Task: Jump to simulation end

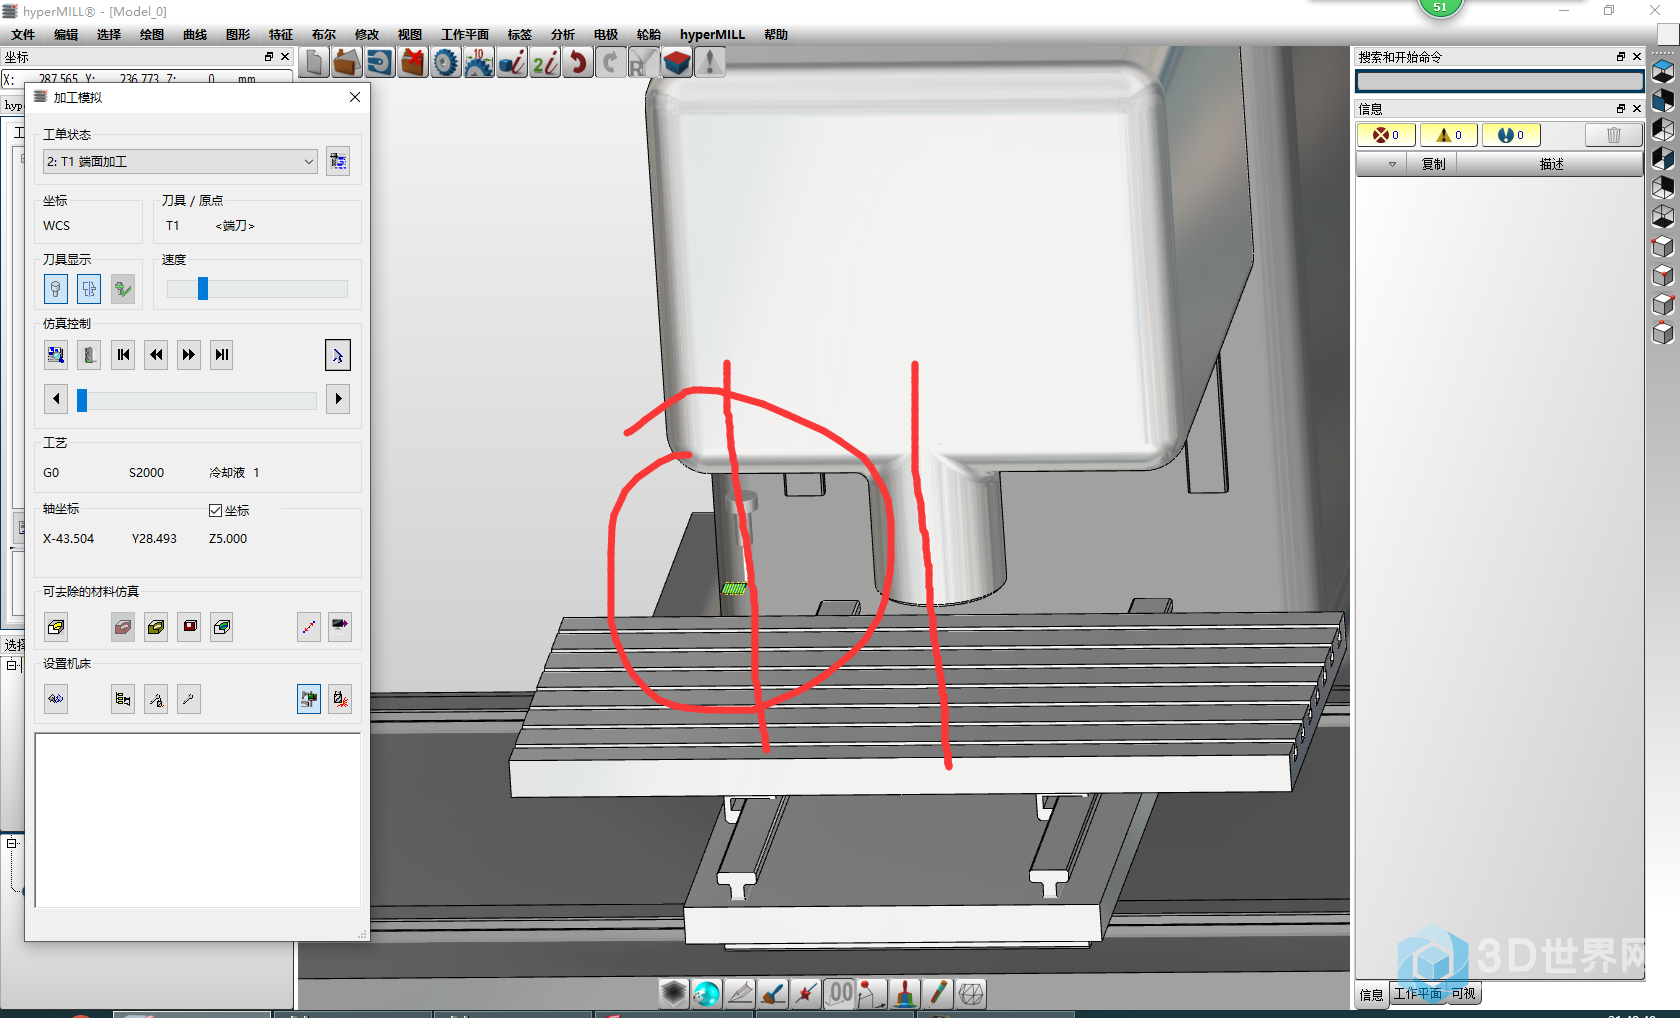Action: tap(222, 355)
